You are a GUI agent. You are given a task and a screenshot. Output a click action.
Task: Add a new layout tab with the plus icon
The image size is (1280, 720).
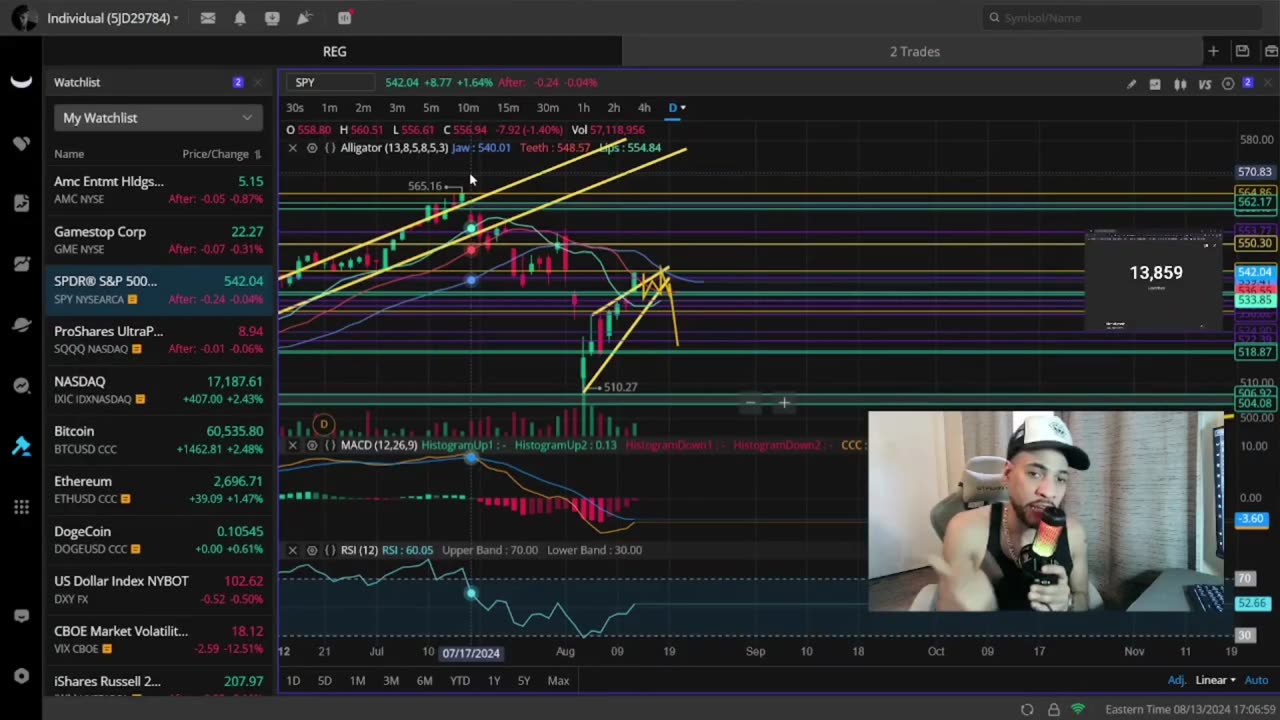1213,51
